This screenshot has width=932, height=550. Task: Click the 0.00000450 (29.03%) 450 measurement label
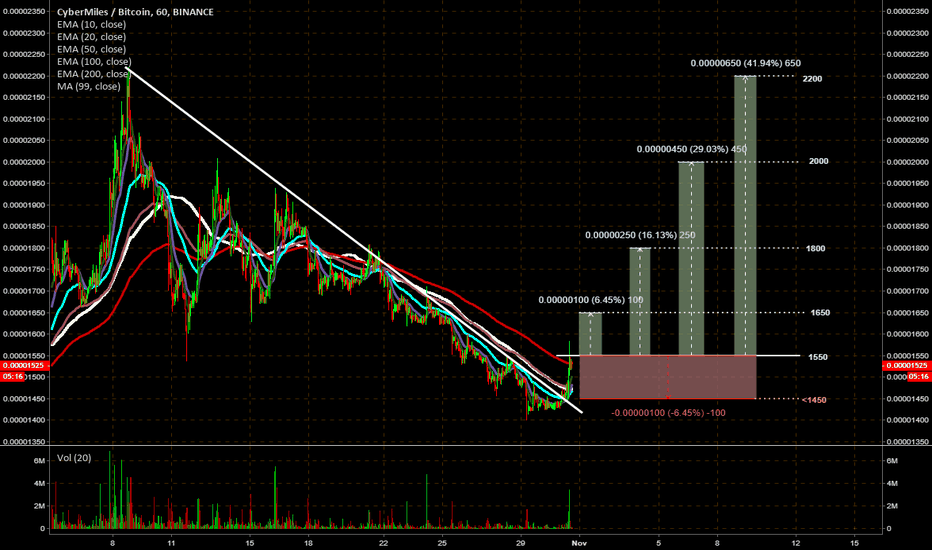692,149
